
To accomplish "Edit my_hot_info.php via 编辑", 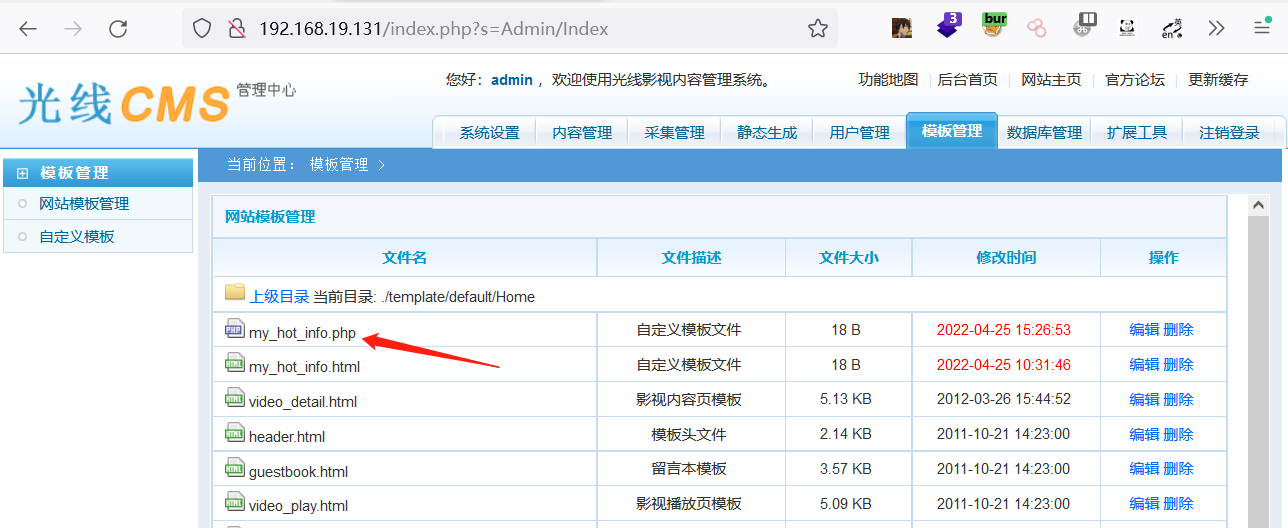I will pos(1144,330).
